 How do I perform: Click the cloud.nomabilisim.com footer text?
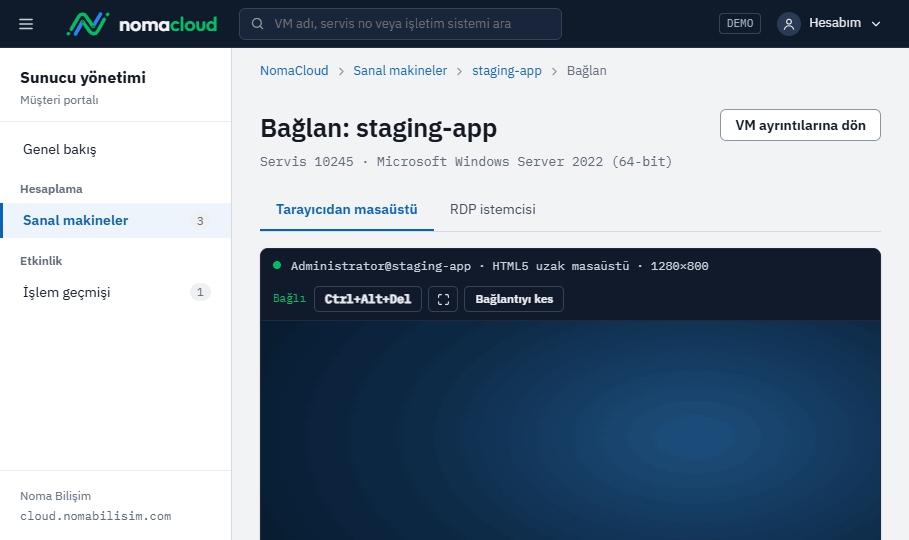click(x=96, y=516)
